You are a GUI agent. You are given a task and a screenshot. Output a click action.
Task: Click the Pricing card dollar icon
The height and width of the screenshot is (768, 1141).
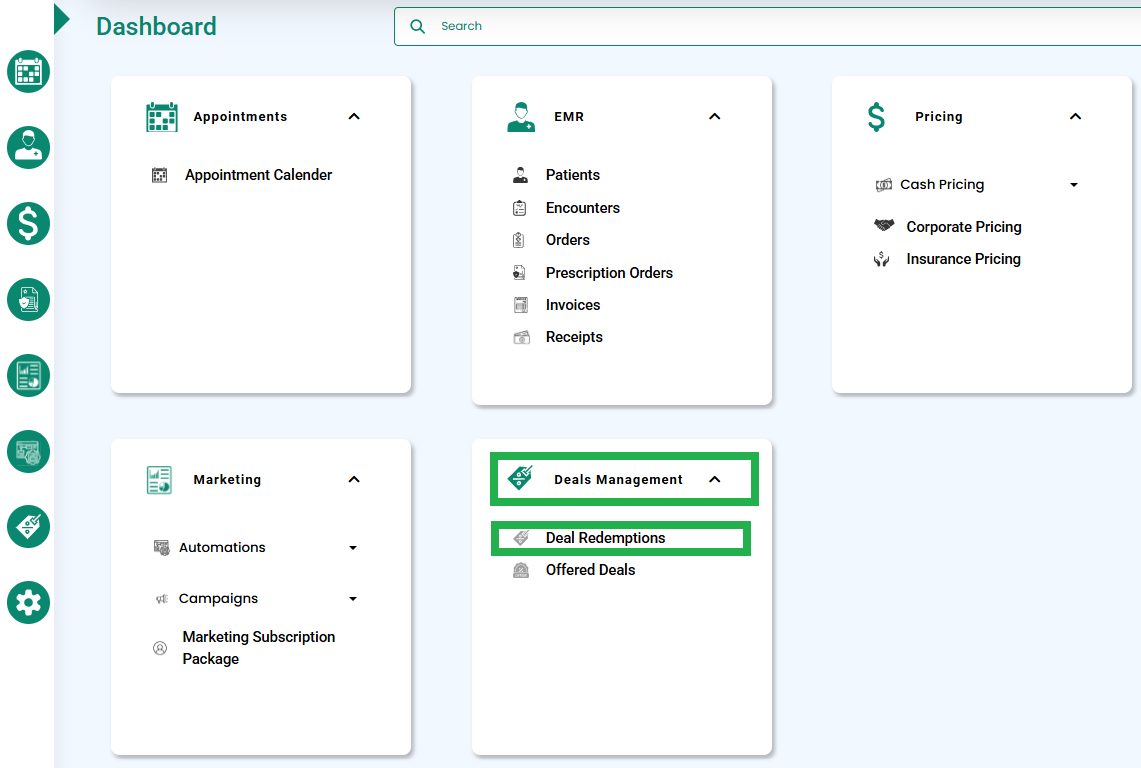876,116
